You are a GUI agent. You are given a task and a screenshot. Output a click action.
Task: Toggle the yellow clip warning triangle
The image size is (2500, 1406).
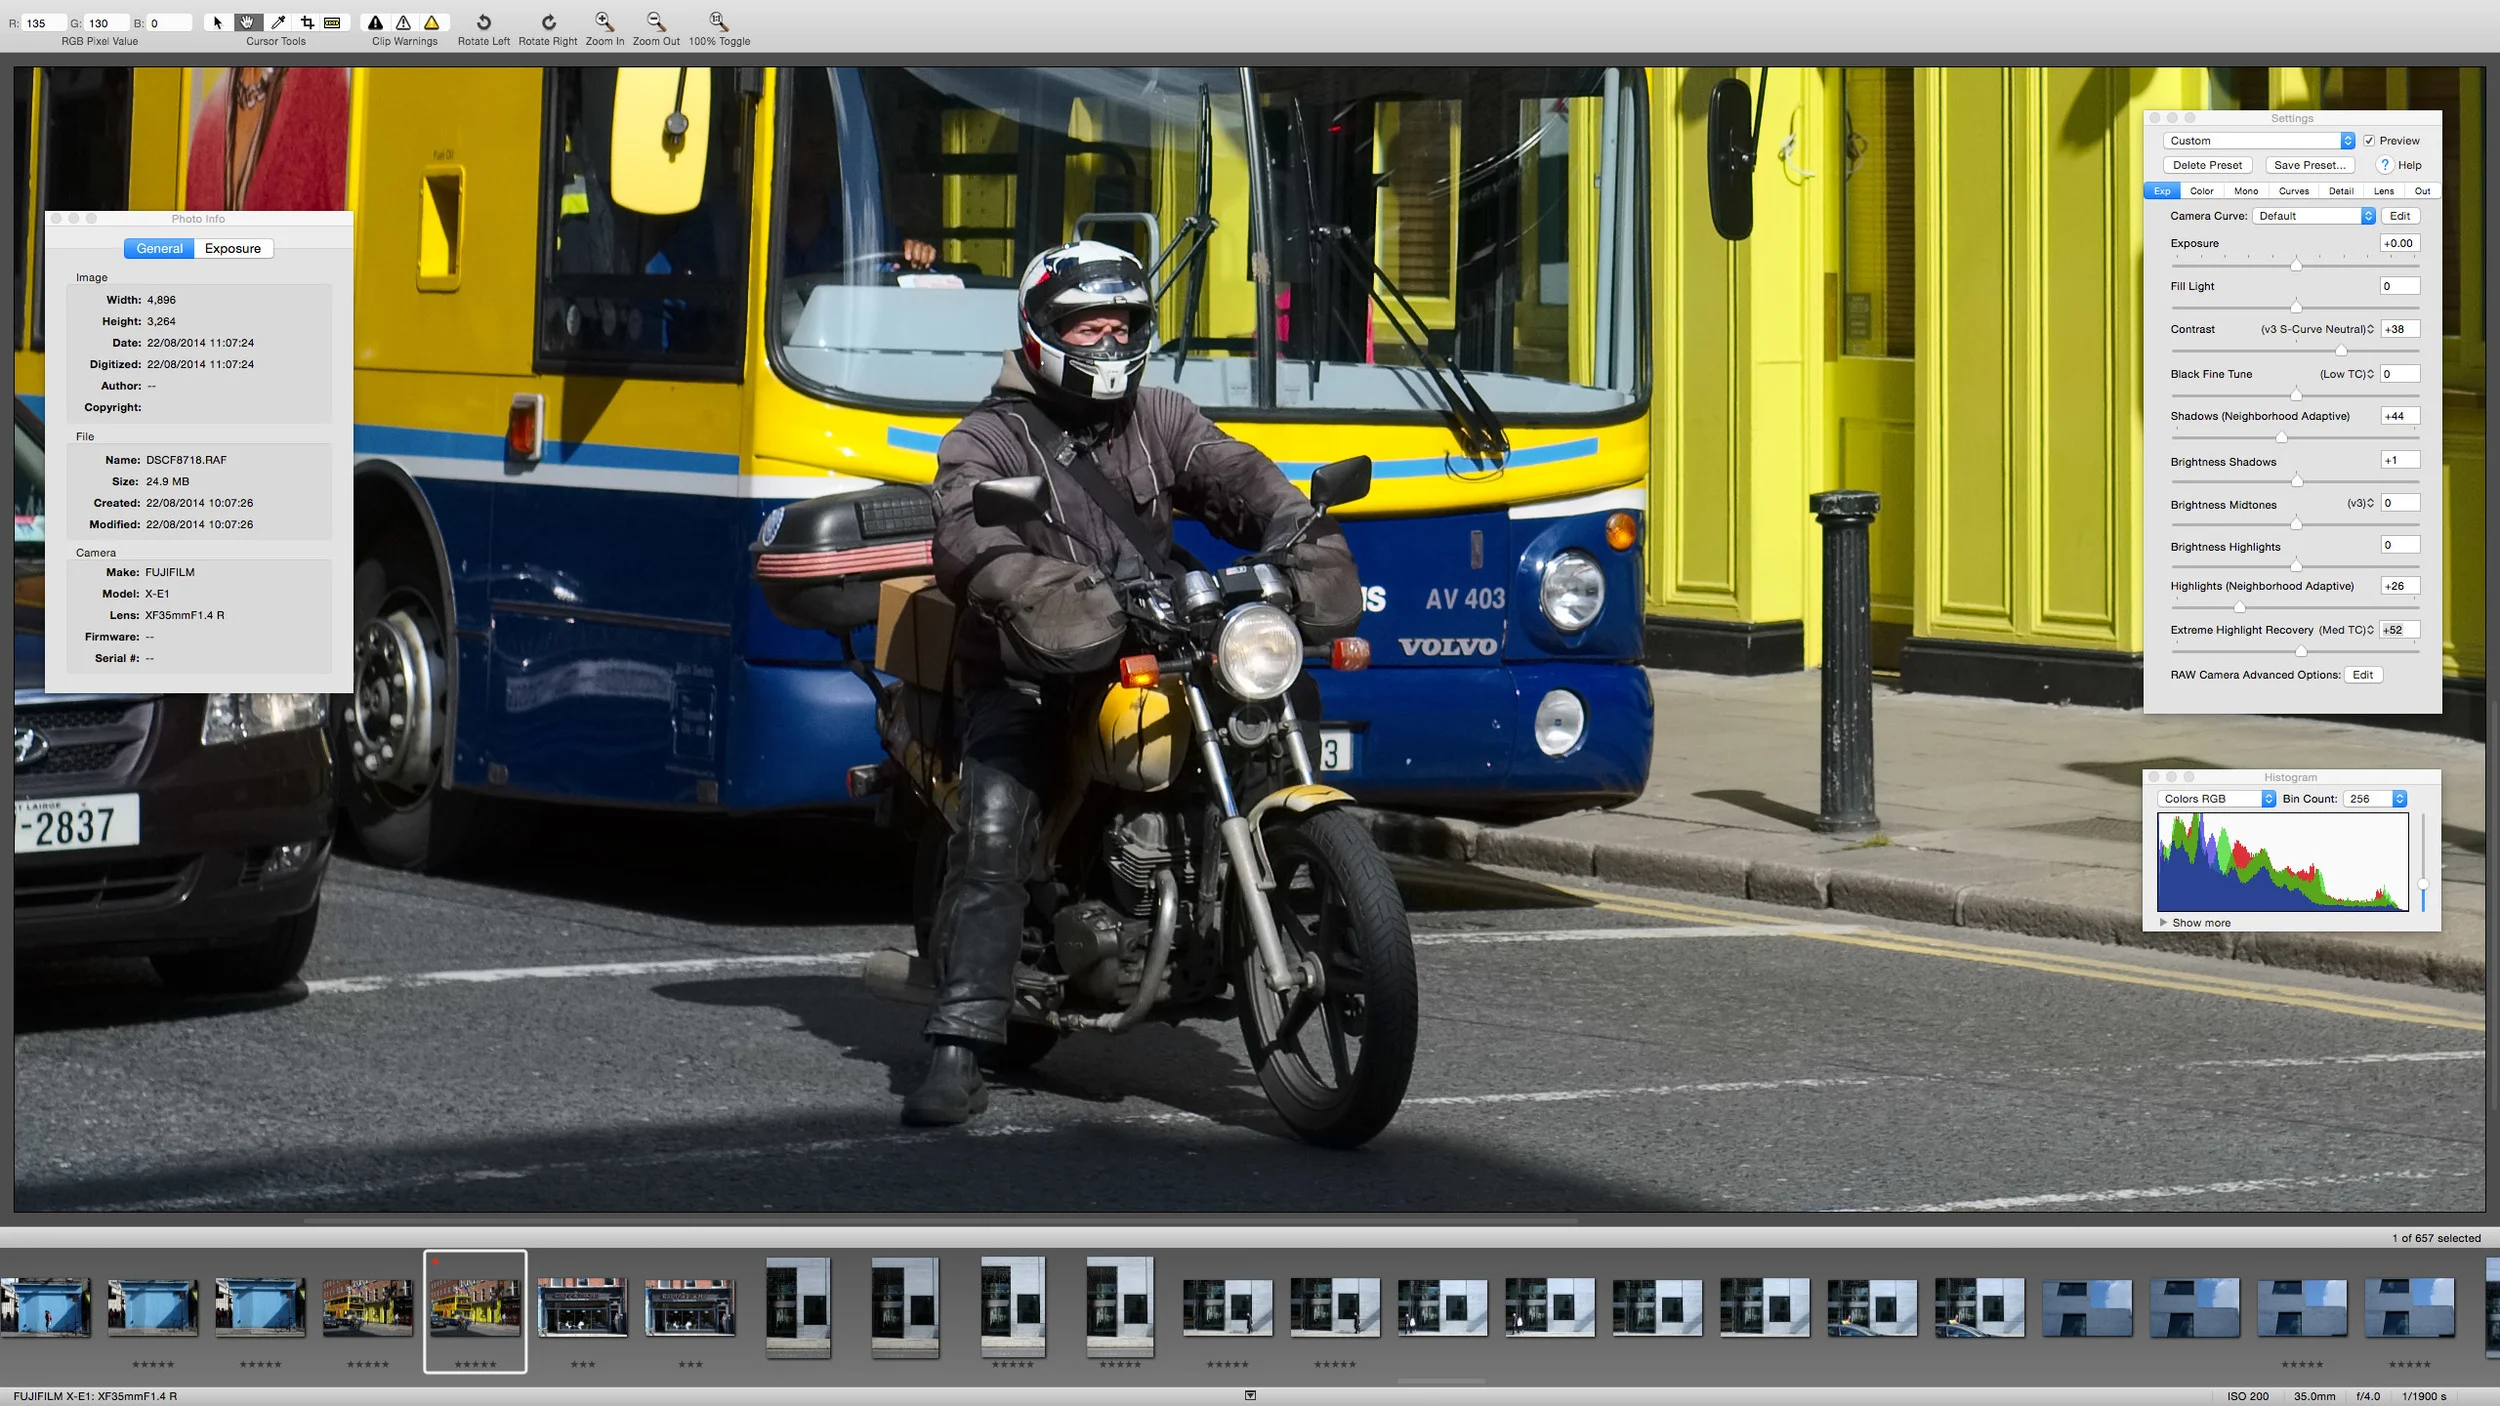click(x=432, y=22)
